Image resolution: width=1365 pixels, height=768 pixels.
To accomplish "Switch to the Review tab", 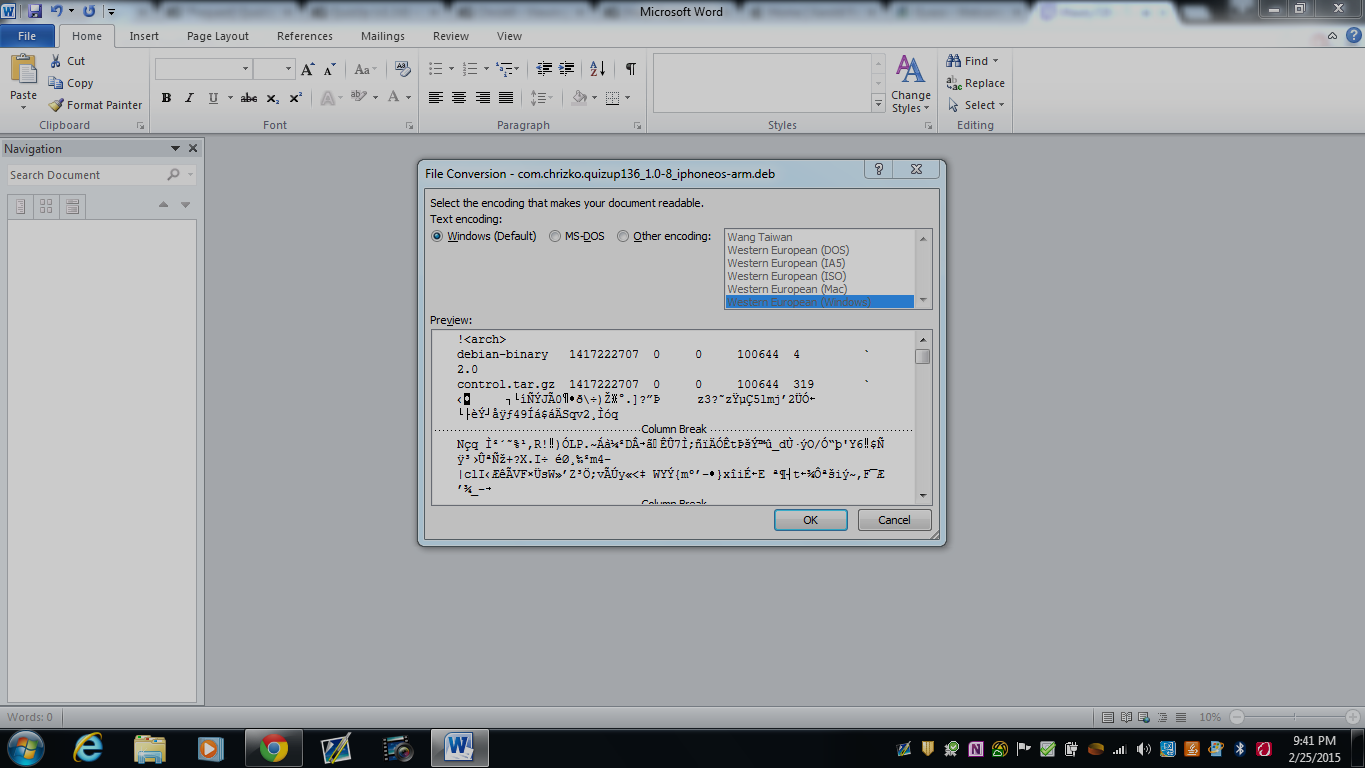I will click(451, 36).
